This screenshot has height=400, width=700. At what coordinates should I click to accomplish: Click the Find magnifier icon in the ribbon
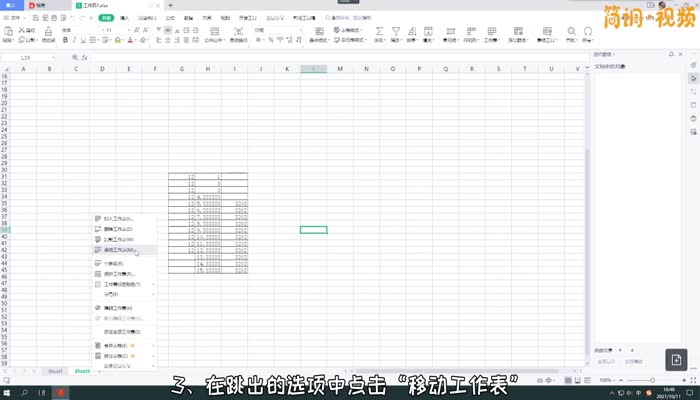tap(571, 31)
